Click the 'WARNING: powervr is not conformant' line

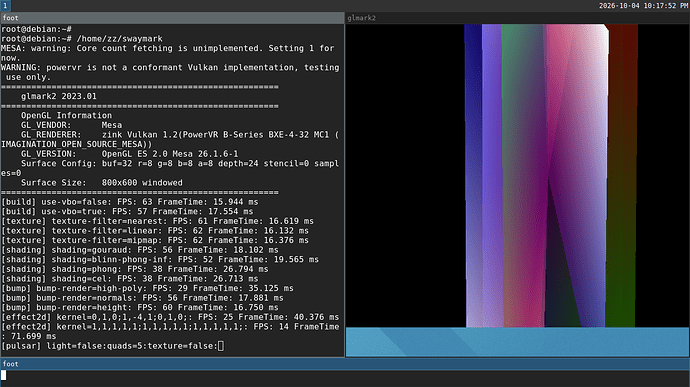coord(170,72)
